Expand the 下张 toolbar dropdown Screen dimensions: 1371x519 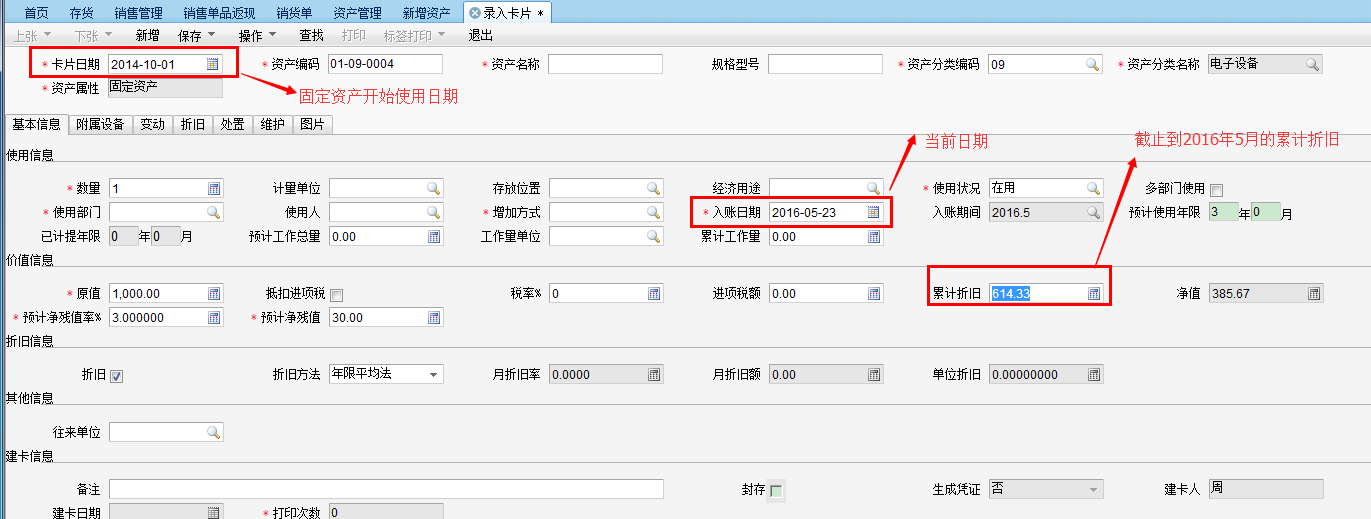click(x=108, y=35)
